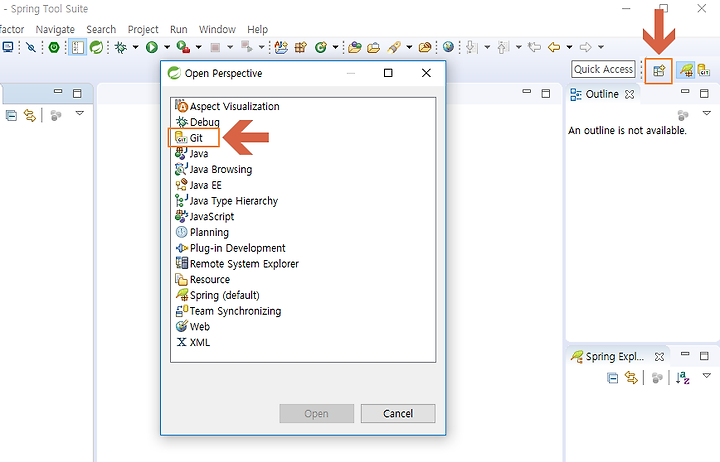Open the New Class dropdown arrow
This screenshot has height=462, width=720.
335,47
